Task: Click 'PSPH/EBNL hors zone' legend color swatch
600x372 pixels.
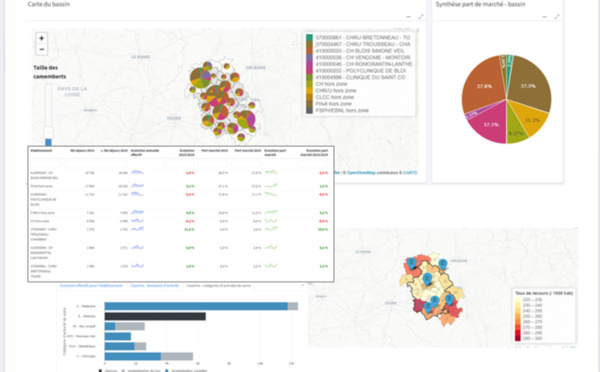Action: (309, 110)
